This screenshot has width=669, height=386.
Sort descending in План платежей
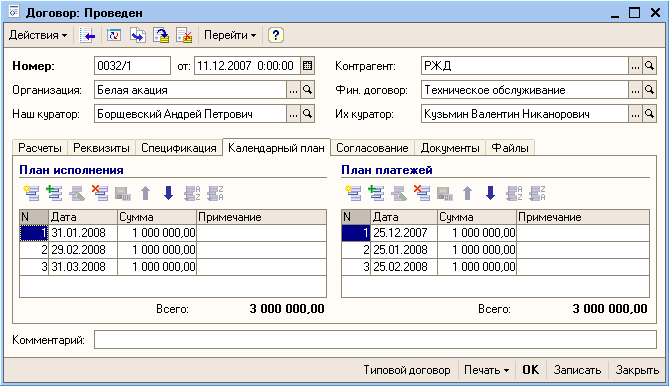click(x=537, y=193)
